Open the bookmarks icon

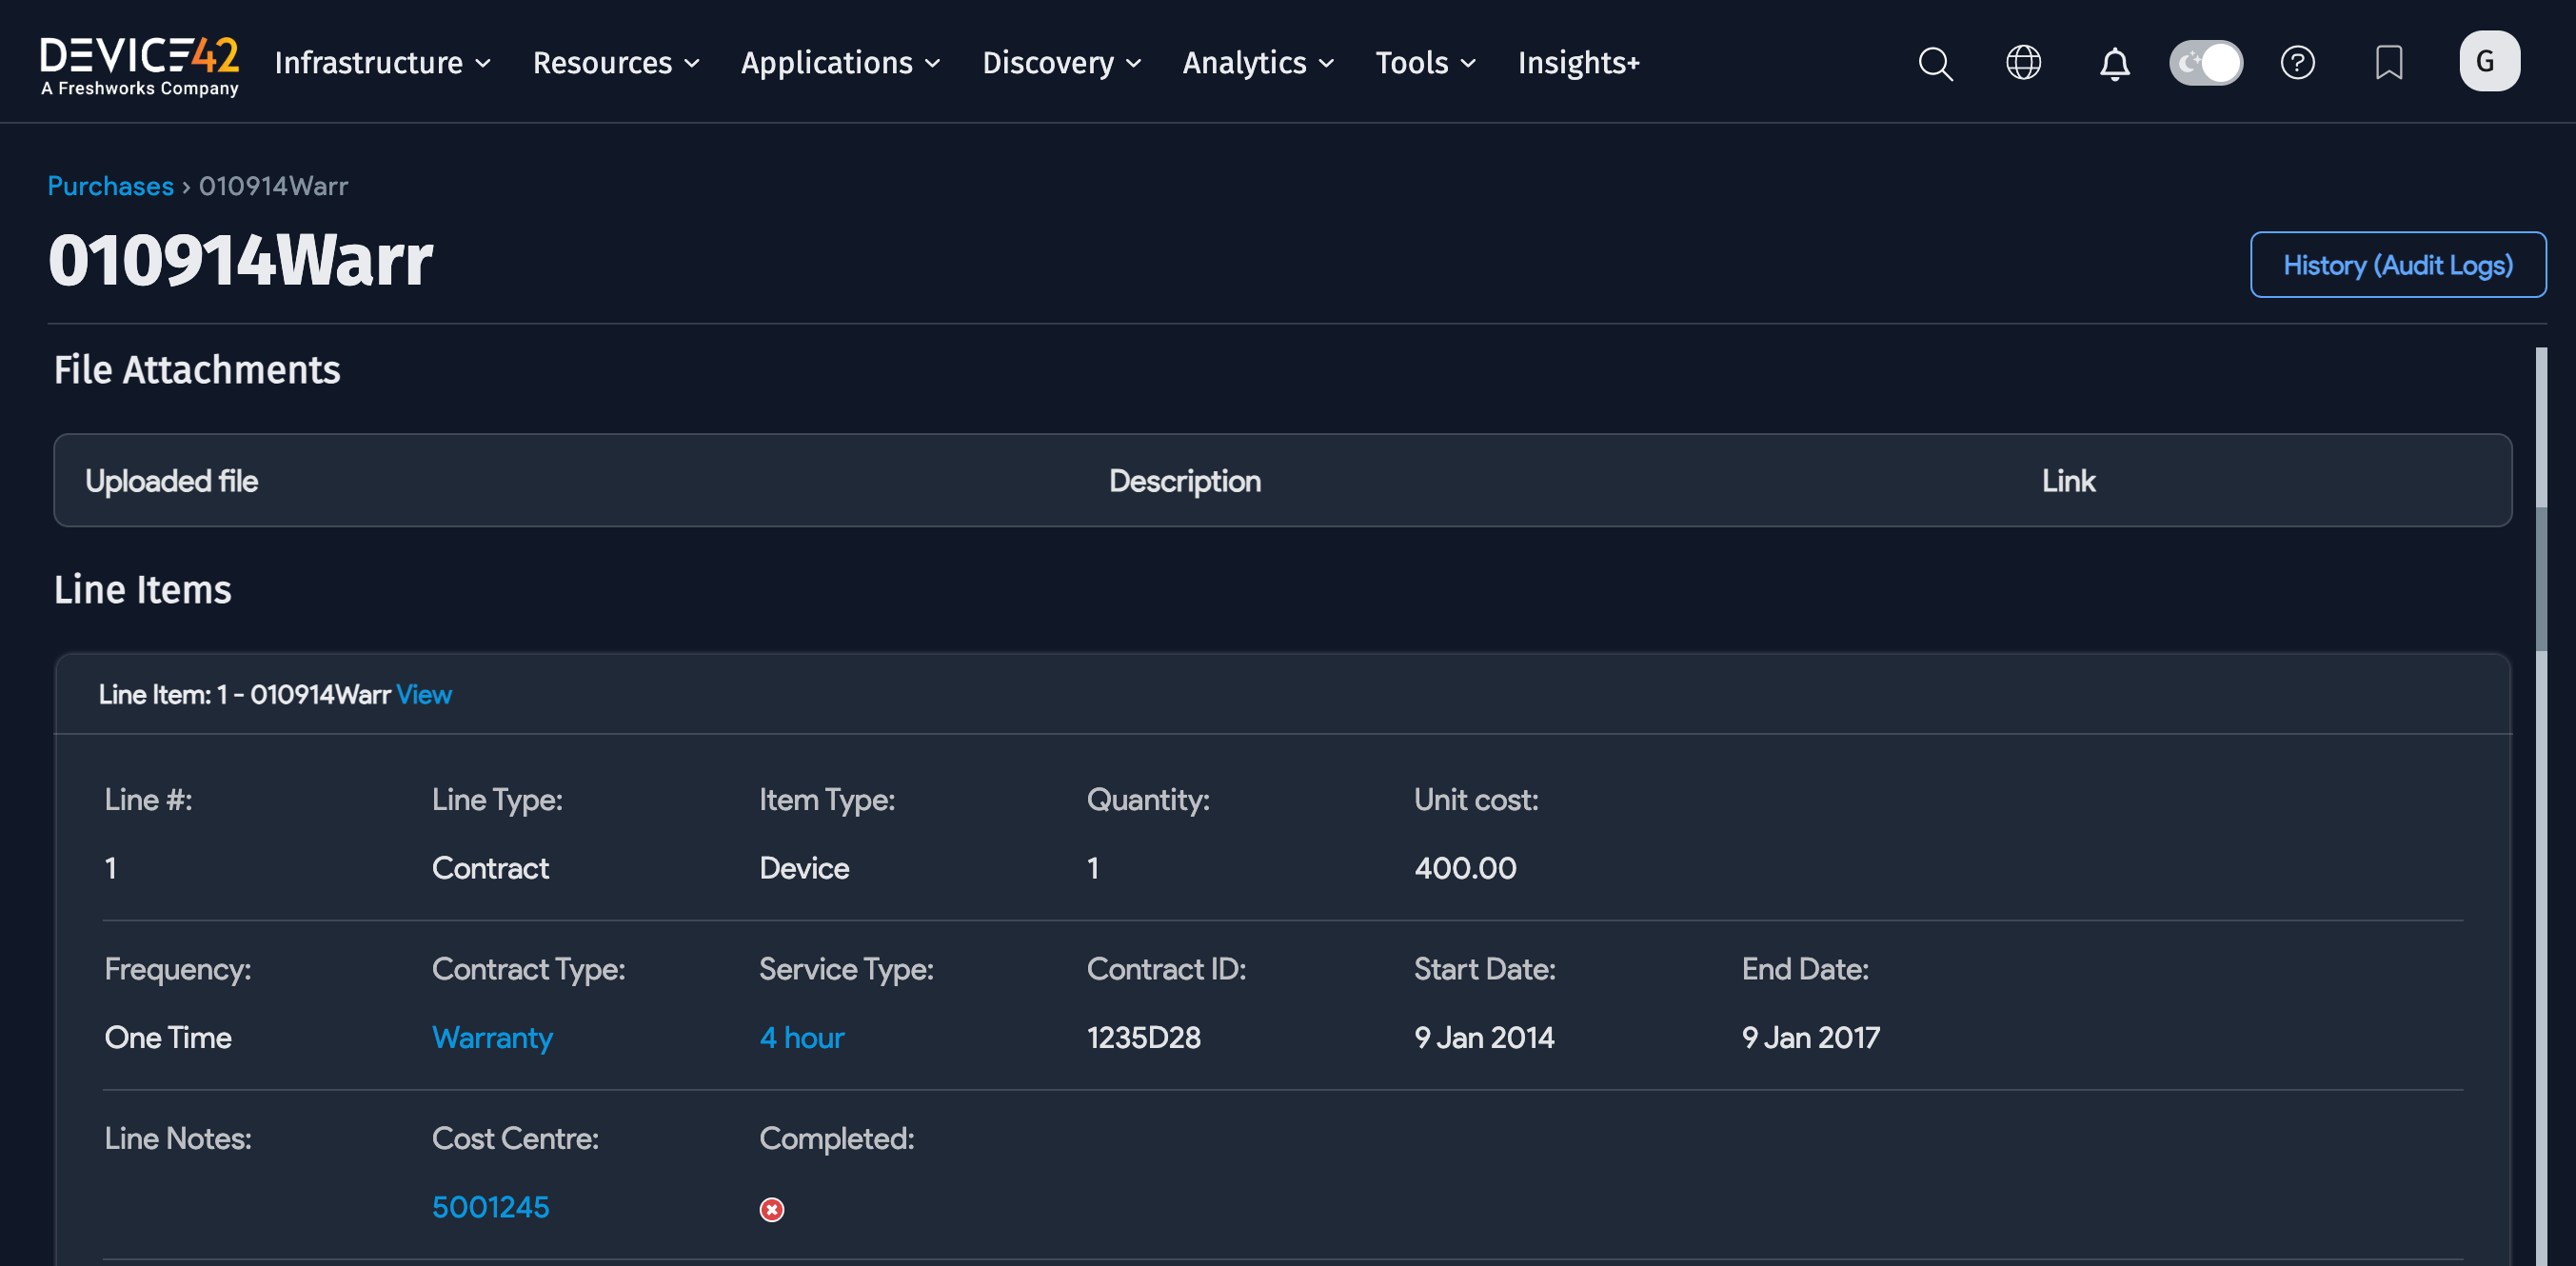tap(2388, 63)
